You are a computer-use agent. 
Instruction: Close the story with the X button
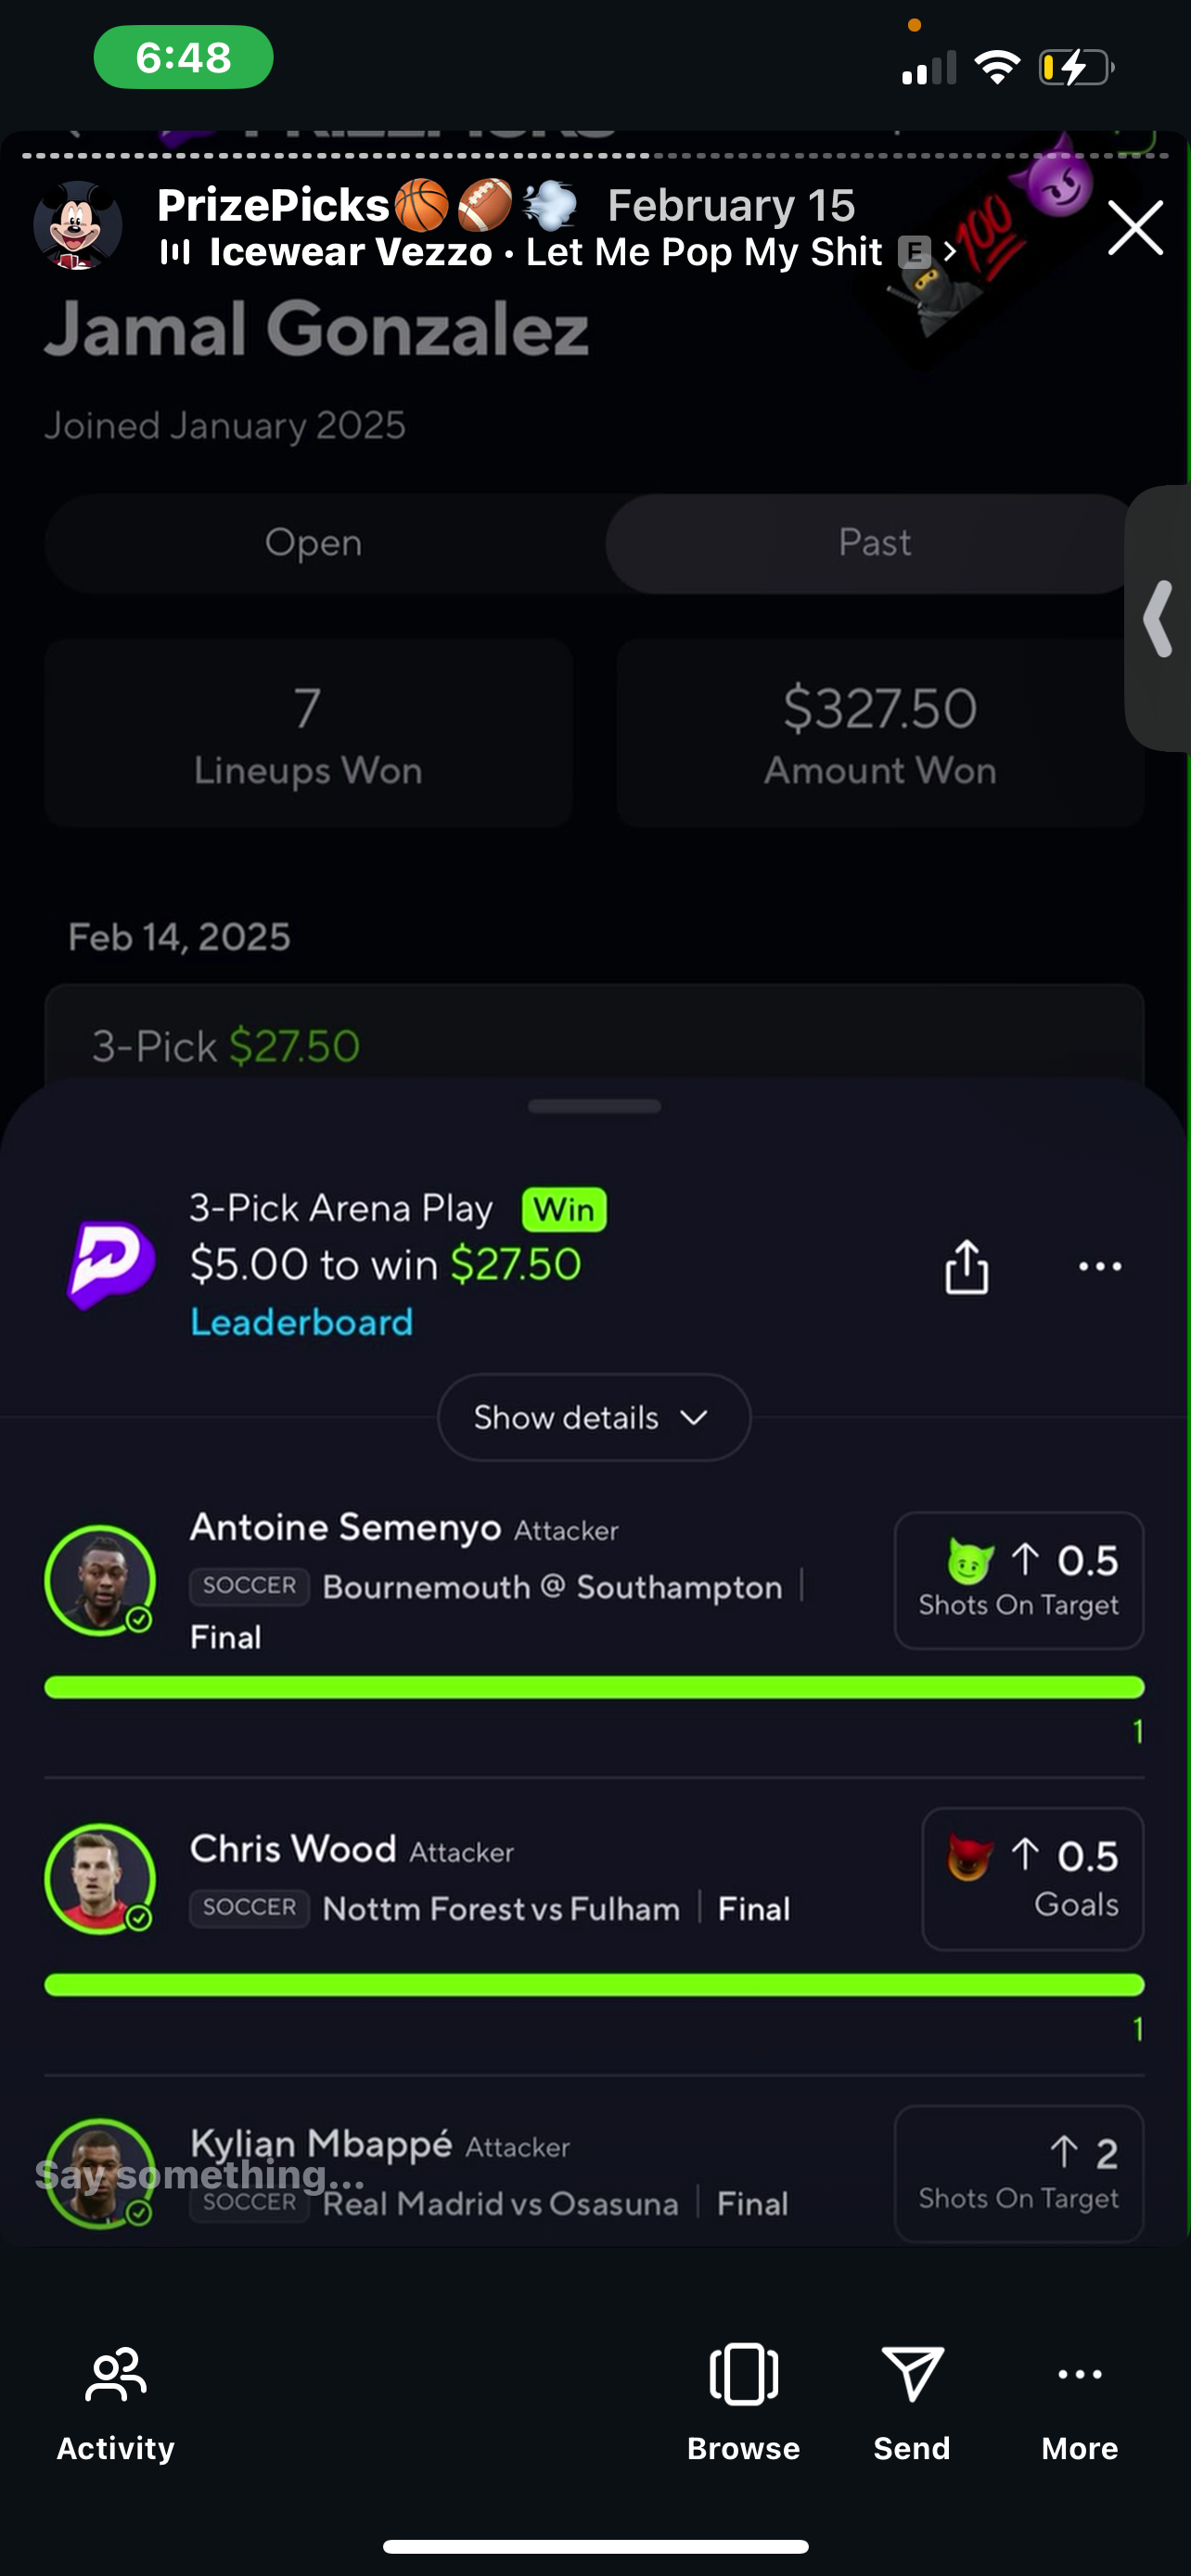click(x=1135, y=228)
